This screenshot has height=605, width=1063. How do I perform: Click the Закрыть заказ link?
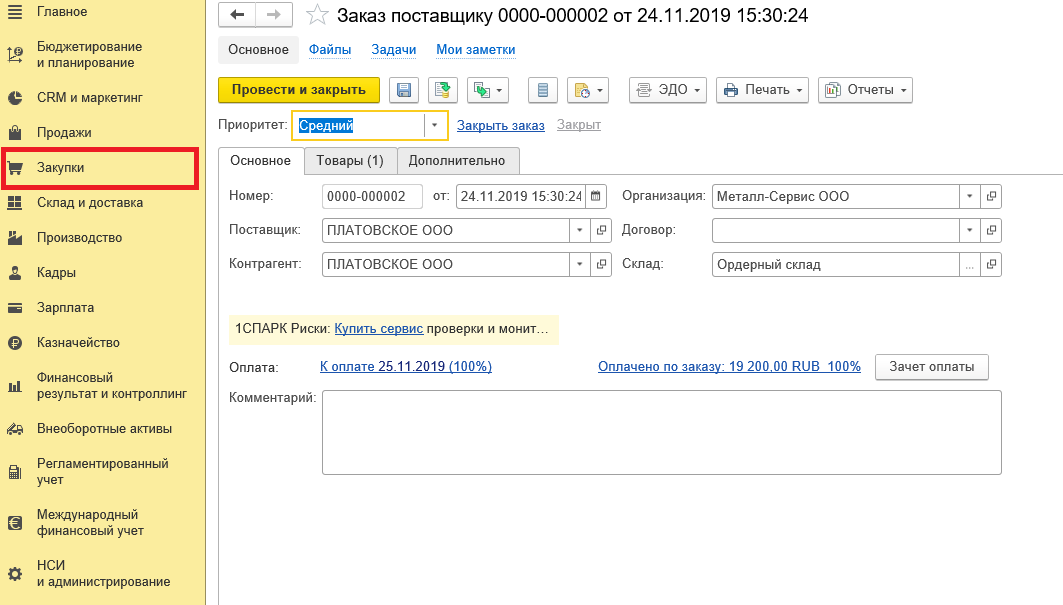coord(500,125)
